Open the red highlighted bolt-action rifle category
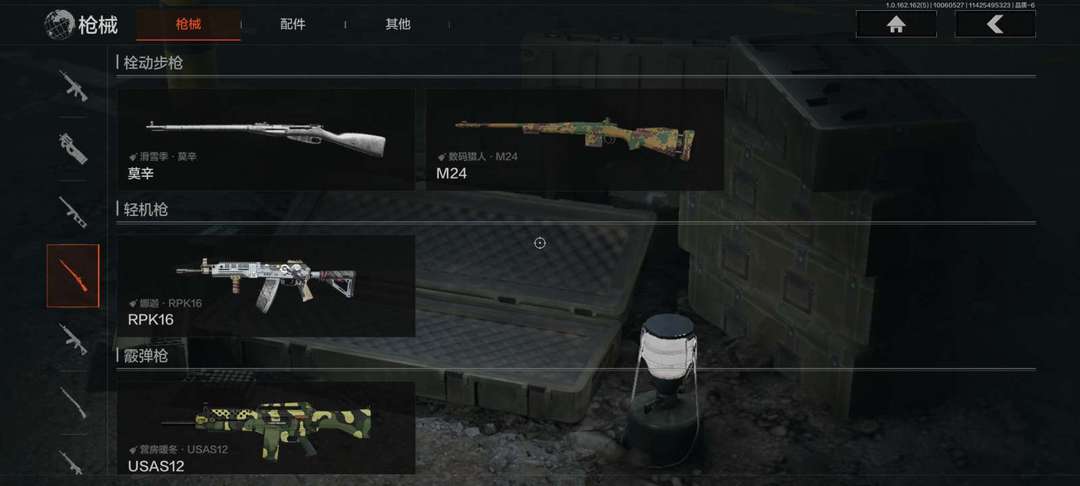 73,275
